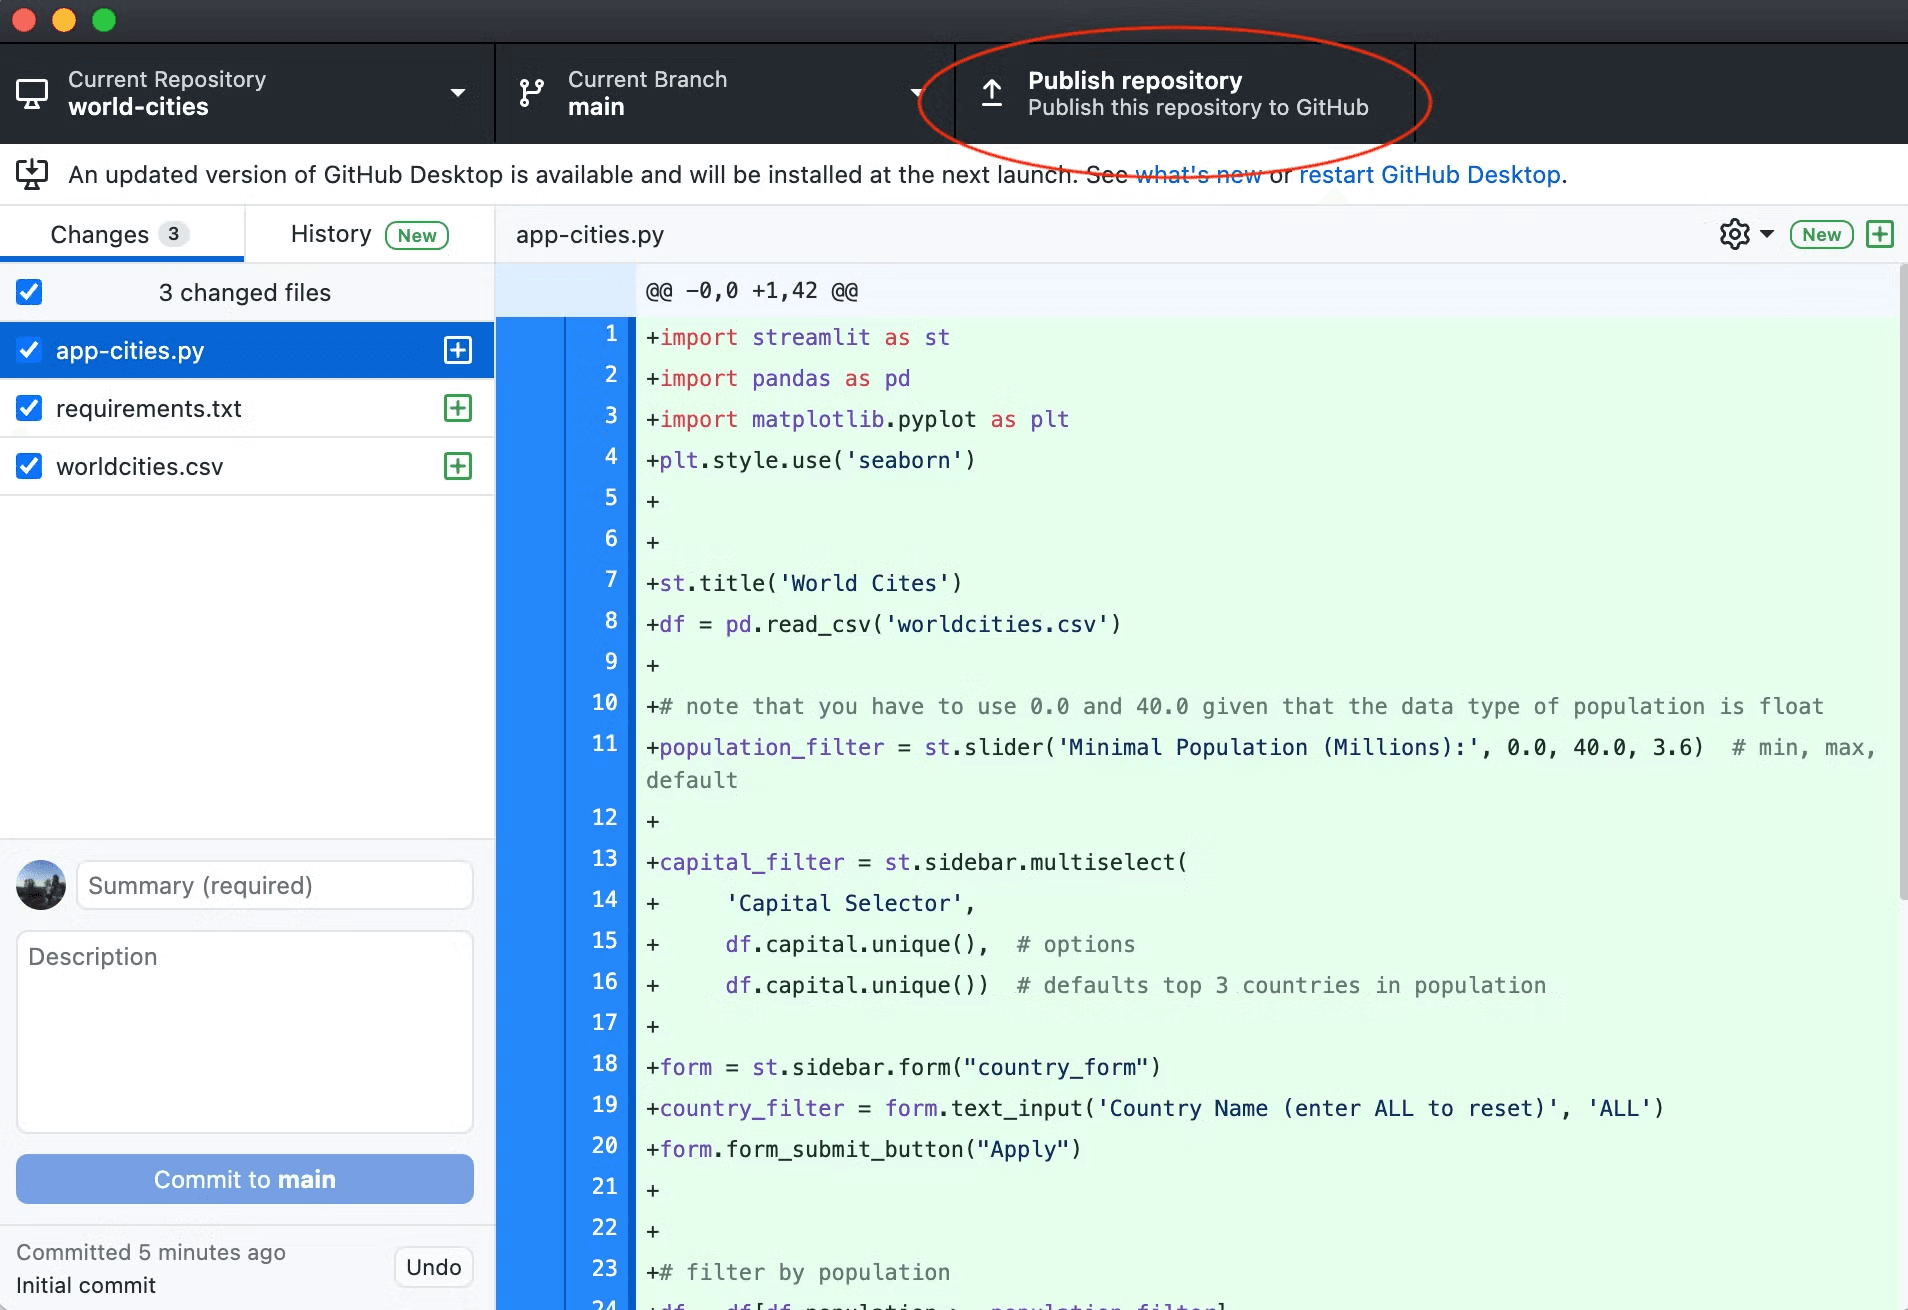Uncheck the requirements.txt file checkbox
This screenshot has height=1310, width=1908.
point(29,408)
